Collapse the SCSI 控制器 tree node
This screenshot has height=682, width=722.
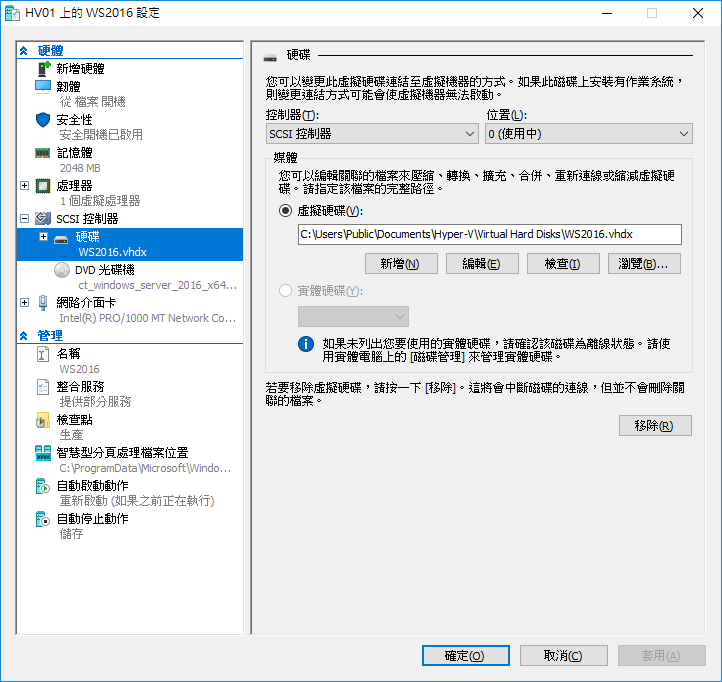(24, 219)
